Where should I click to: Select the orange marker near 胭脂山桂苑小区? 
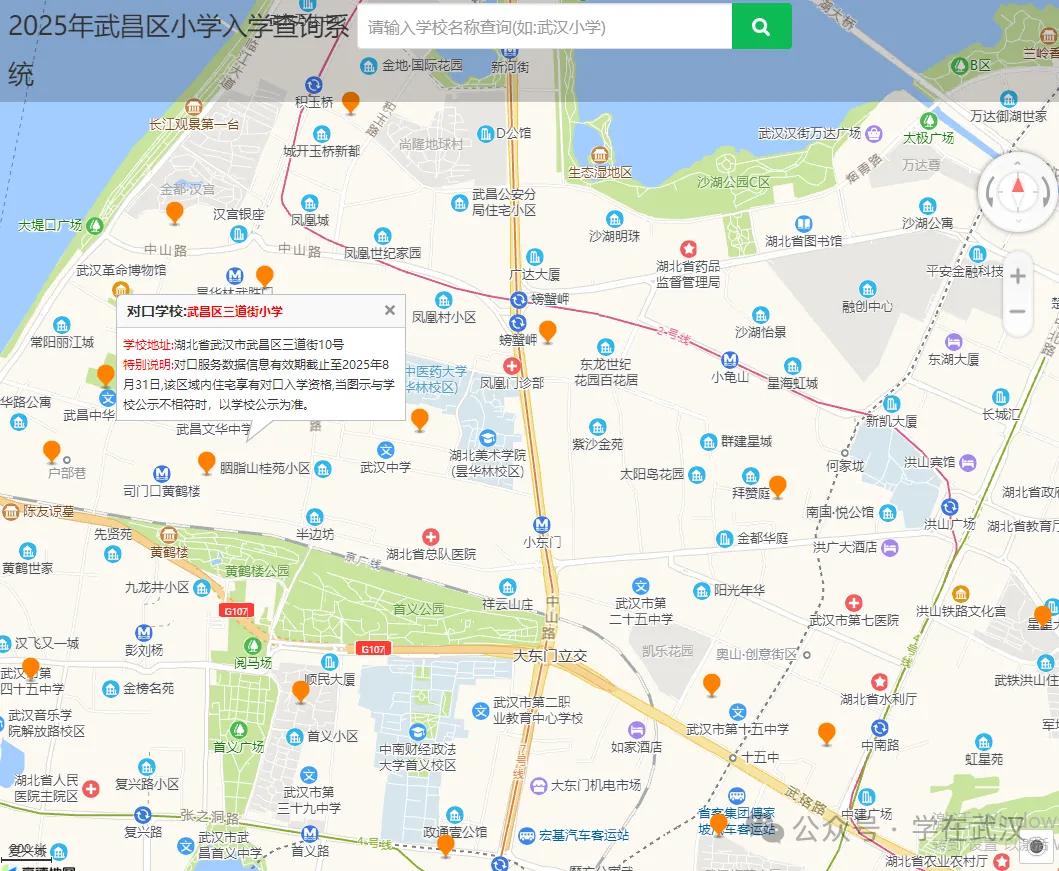[x=207, y=463]
